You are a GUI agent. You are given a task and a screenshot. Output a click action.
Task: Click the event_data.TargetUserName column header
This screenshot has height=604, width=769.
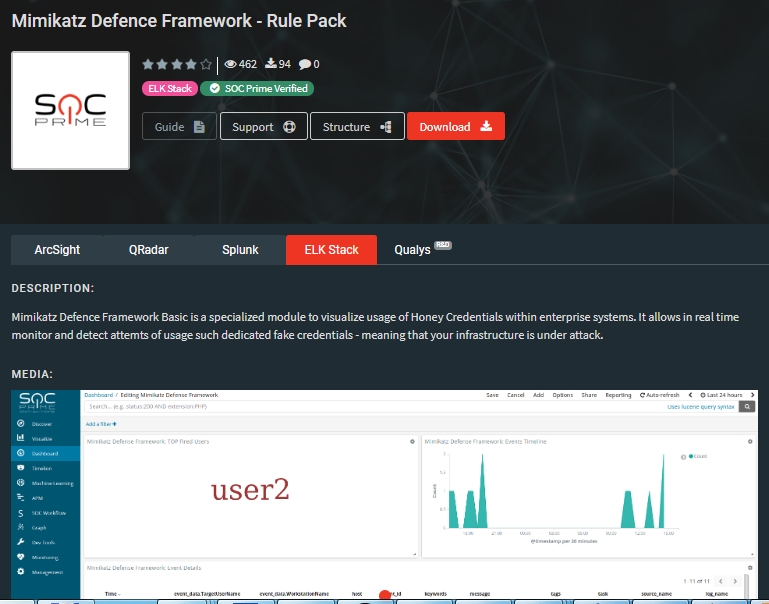tap(207, 594)
